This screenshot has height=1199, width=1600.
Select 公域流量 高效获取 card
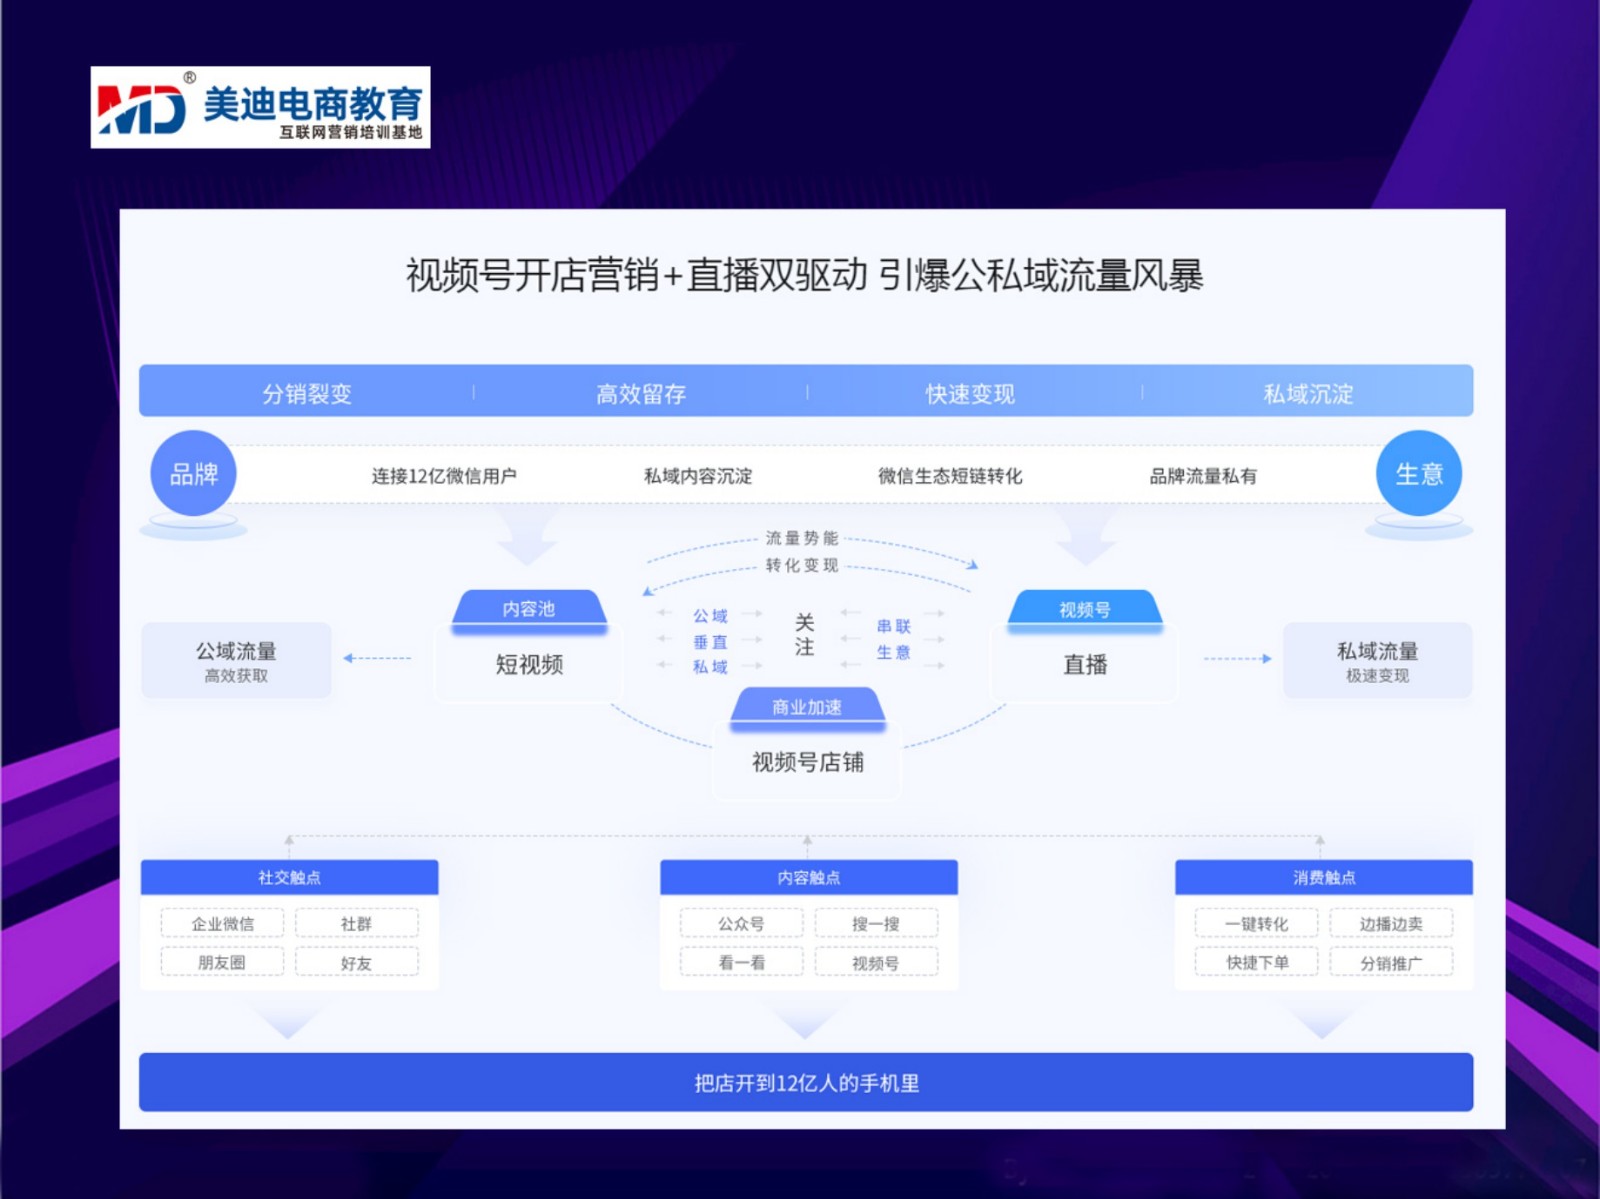point(236,661)
